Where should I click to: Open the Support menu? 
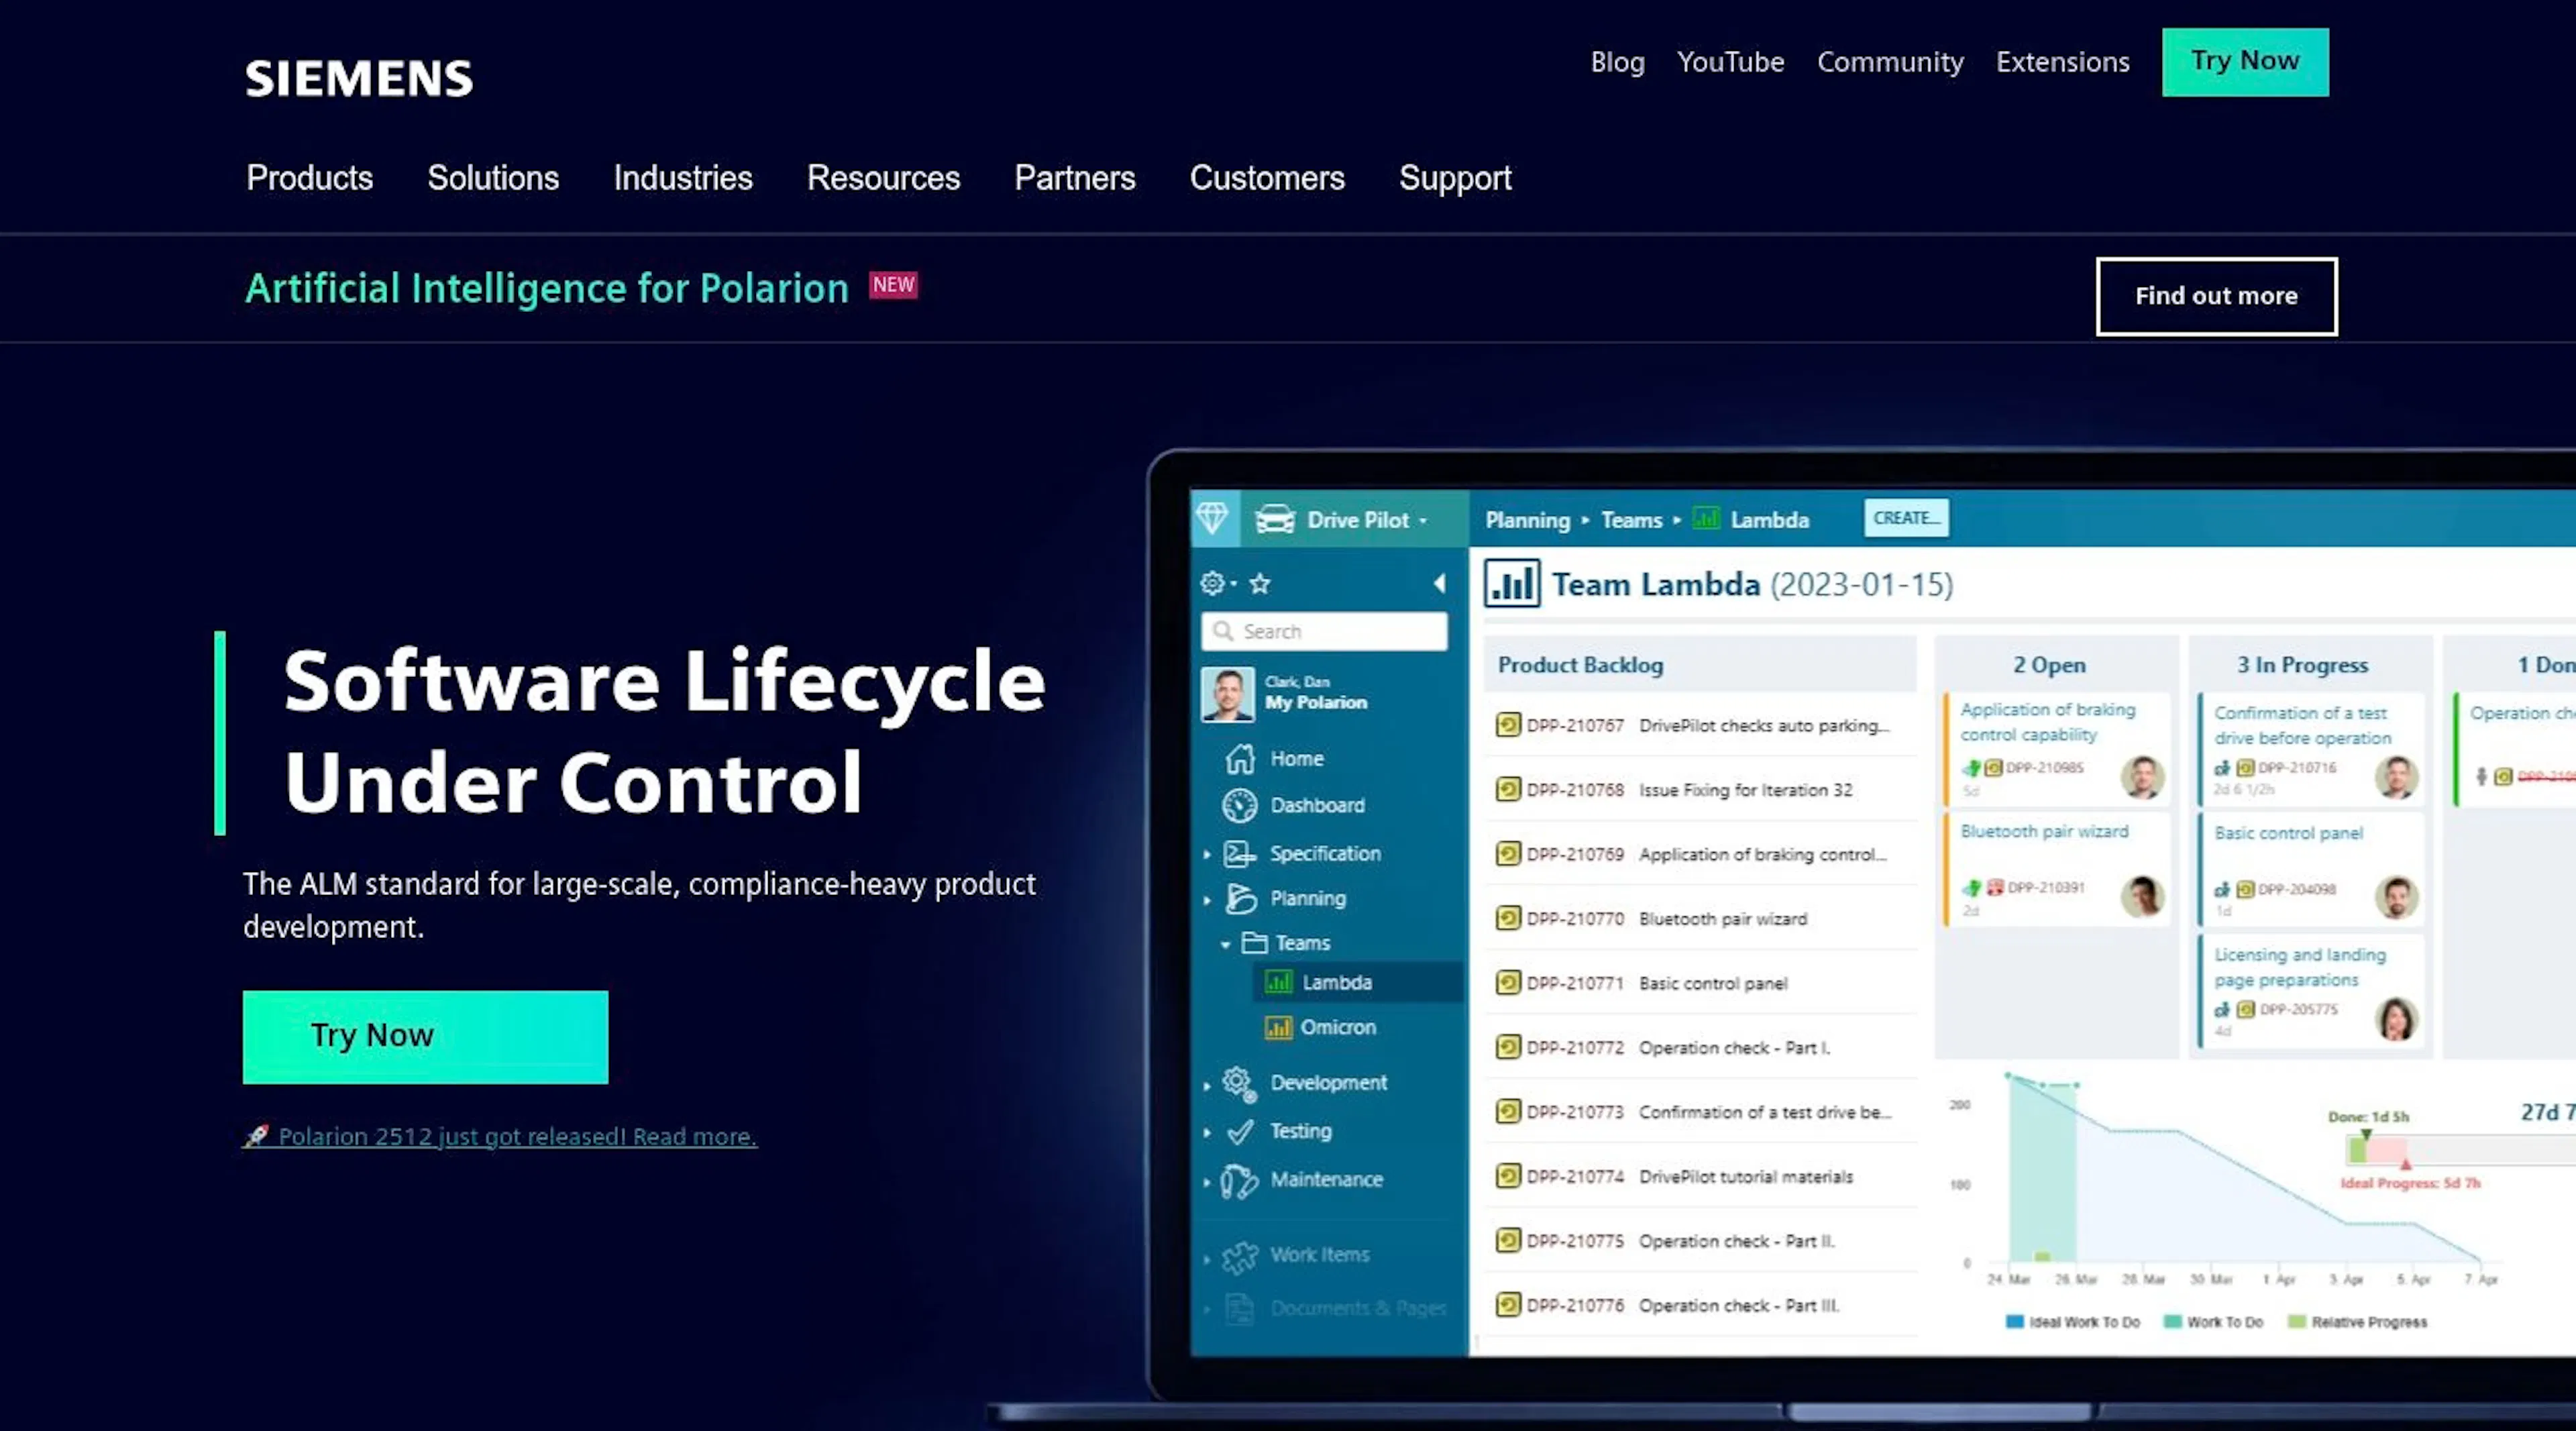[1455, 178]
